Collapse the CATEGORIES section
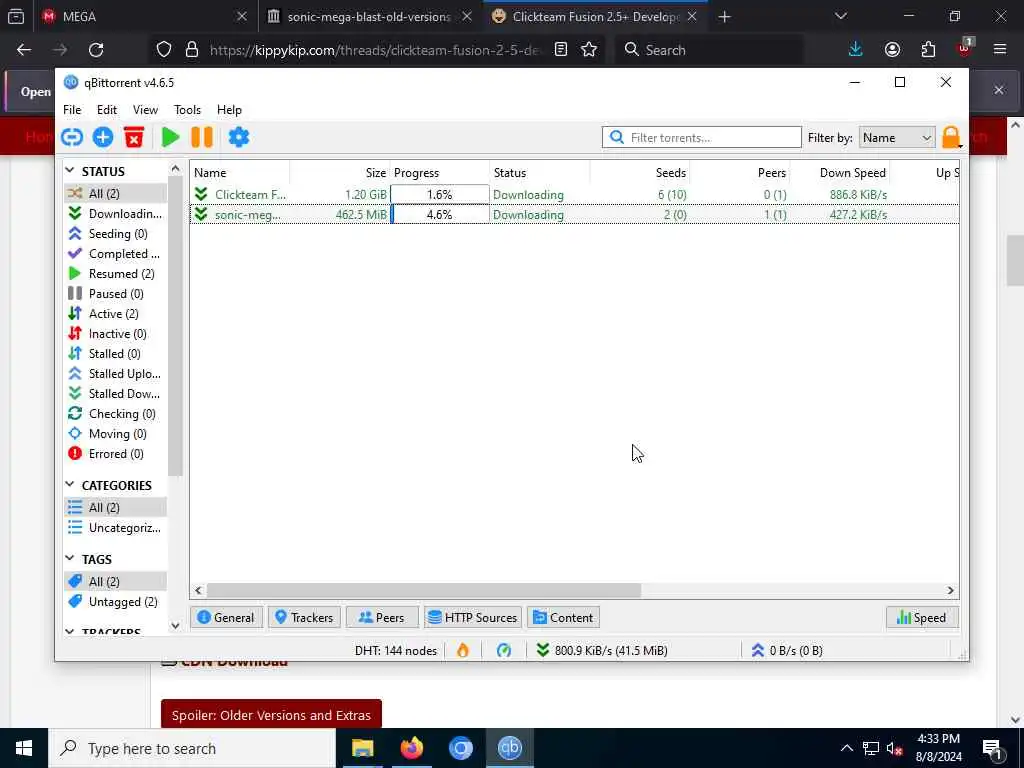This screenshot has width=1024, height=768. [70, 485]
